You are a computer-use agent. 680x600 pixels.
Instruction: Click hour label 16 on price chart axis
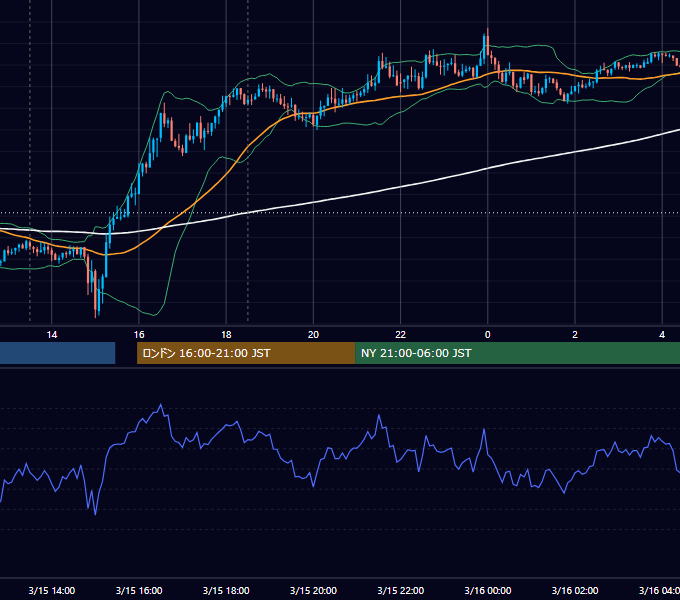pyautogui.click(x=139, y=335)
